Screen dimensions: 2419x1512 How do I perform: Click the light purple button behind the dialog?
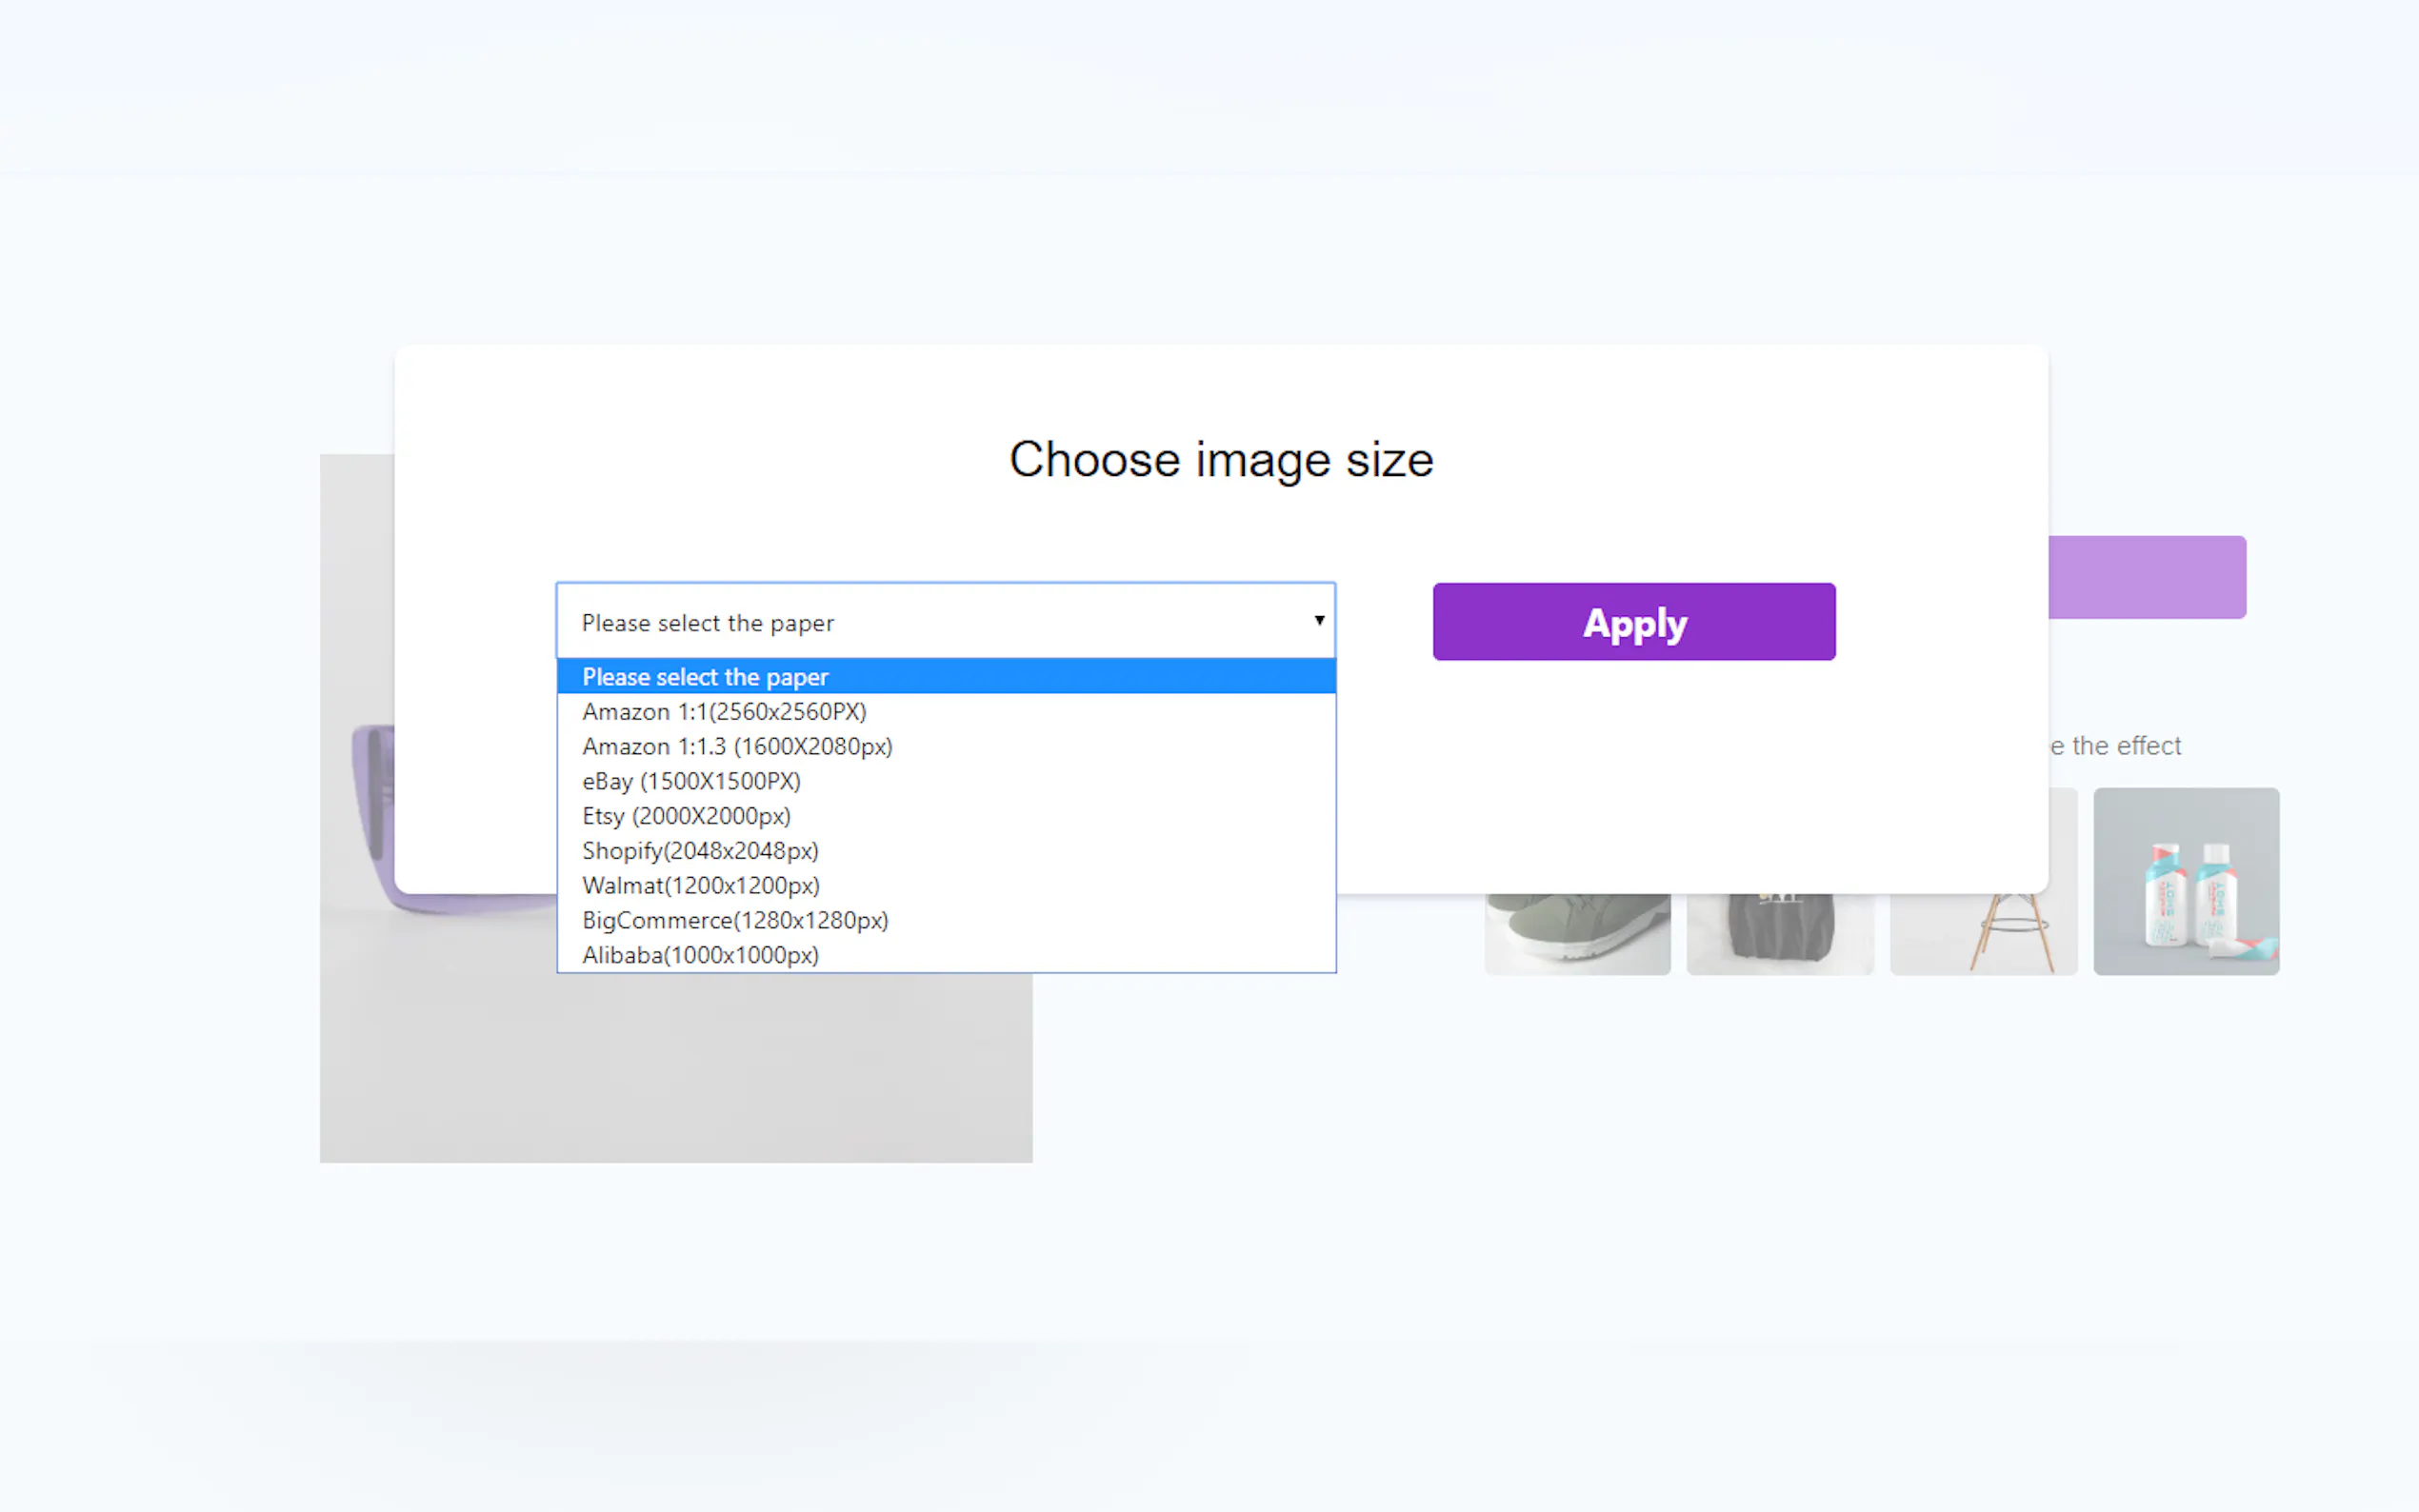click(x=2146, y=577)
